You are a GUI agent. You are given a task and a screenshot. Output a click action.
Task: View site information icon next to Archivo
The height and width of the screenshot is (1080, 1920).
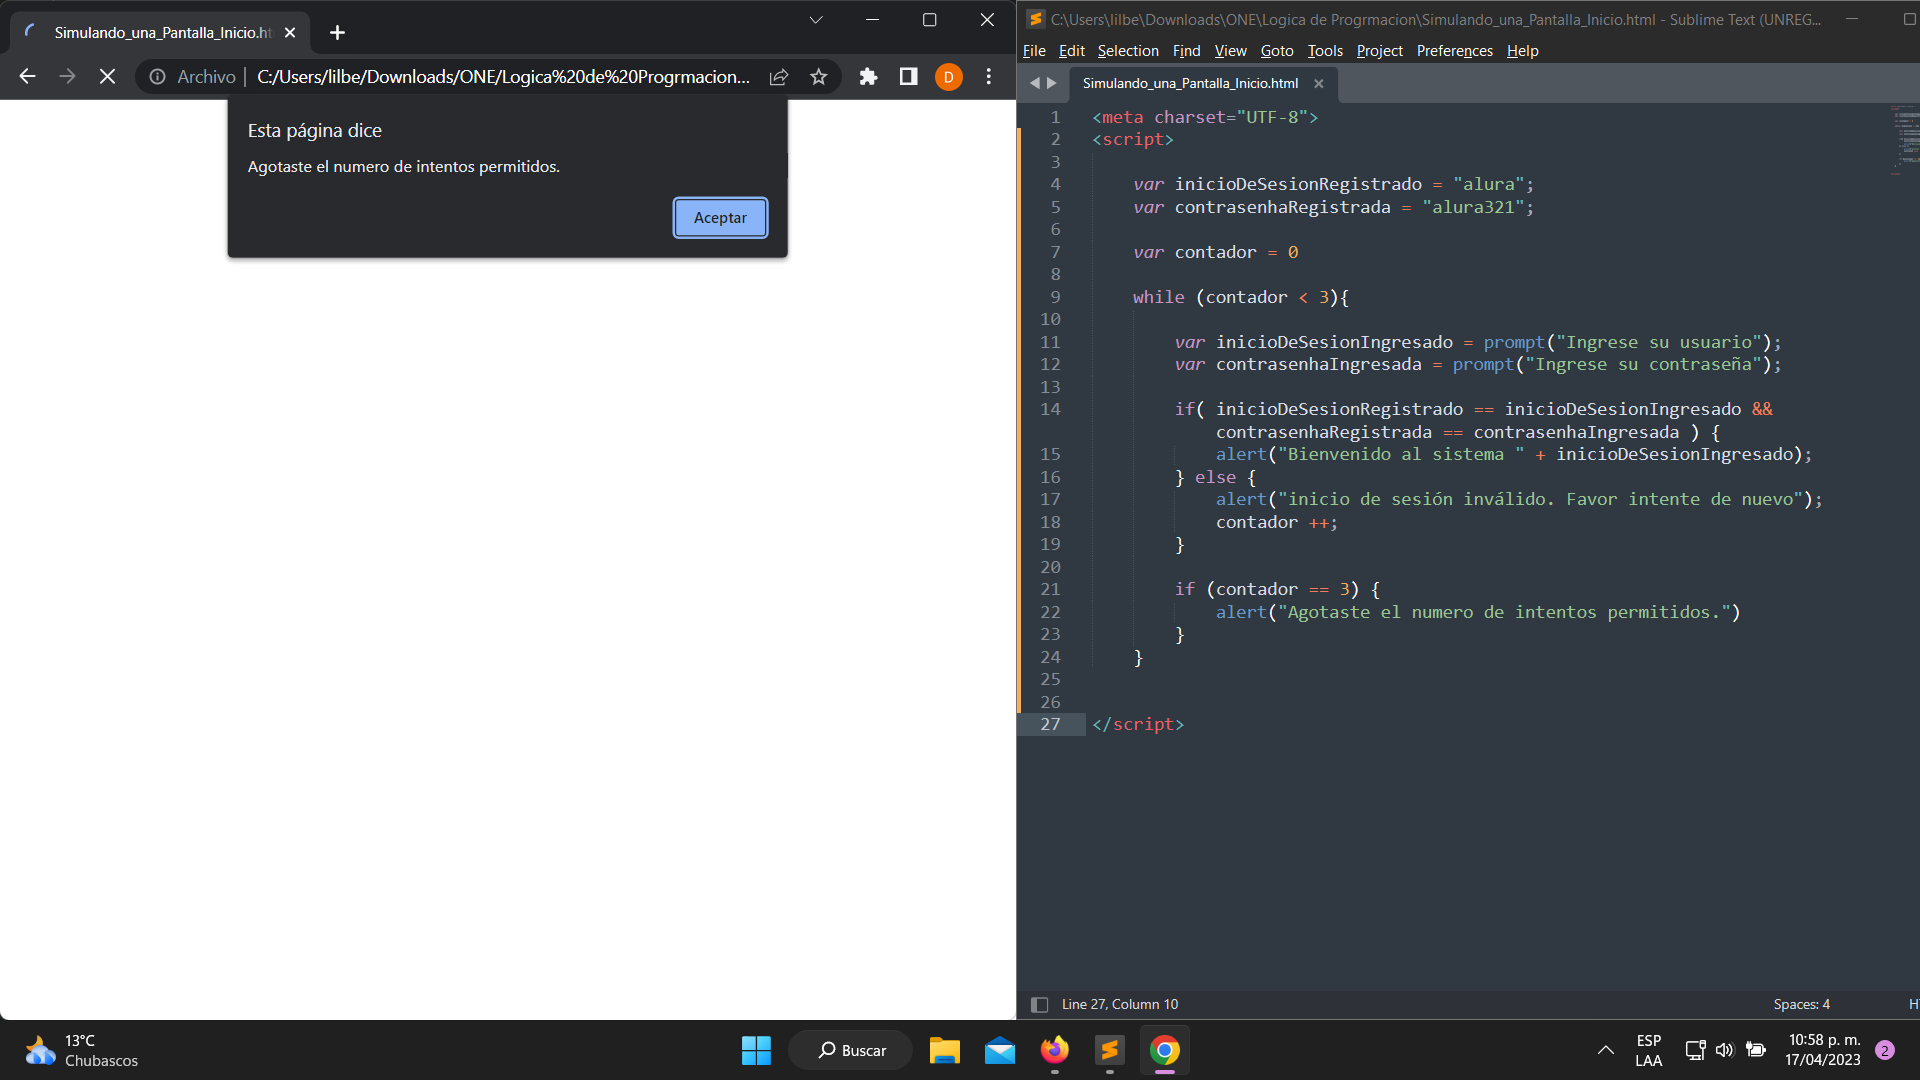[157, 77]
